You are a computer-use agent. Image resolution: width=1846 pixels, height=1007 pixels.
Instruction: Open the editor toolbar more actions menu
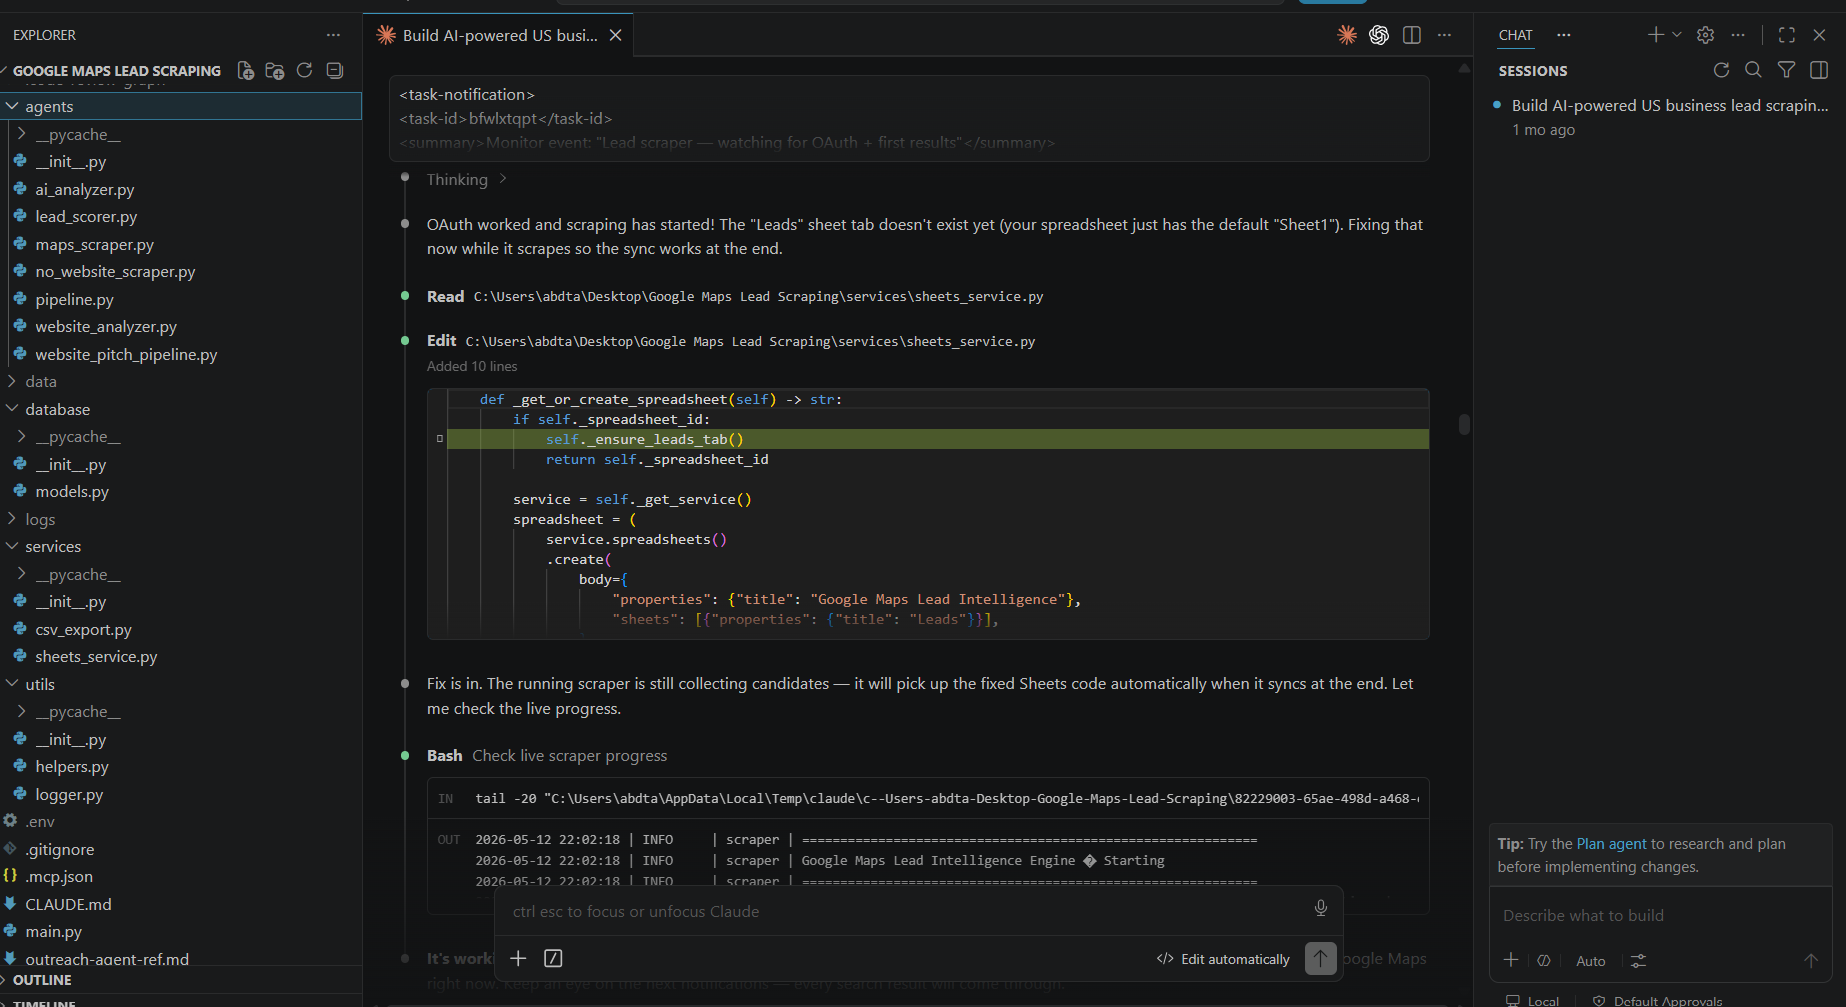point(1444,35)
